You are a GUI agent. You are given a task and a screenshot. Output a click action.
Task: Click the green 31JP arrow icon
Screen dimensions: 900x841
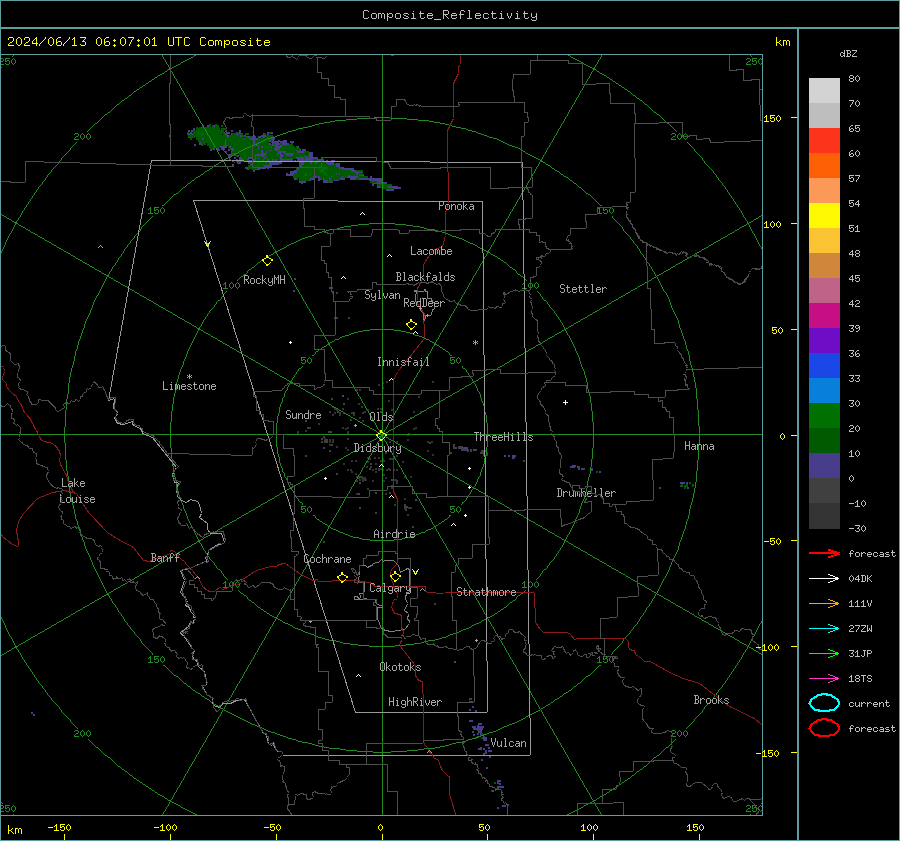pyautogui.click(x=824, y=653)
